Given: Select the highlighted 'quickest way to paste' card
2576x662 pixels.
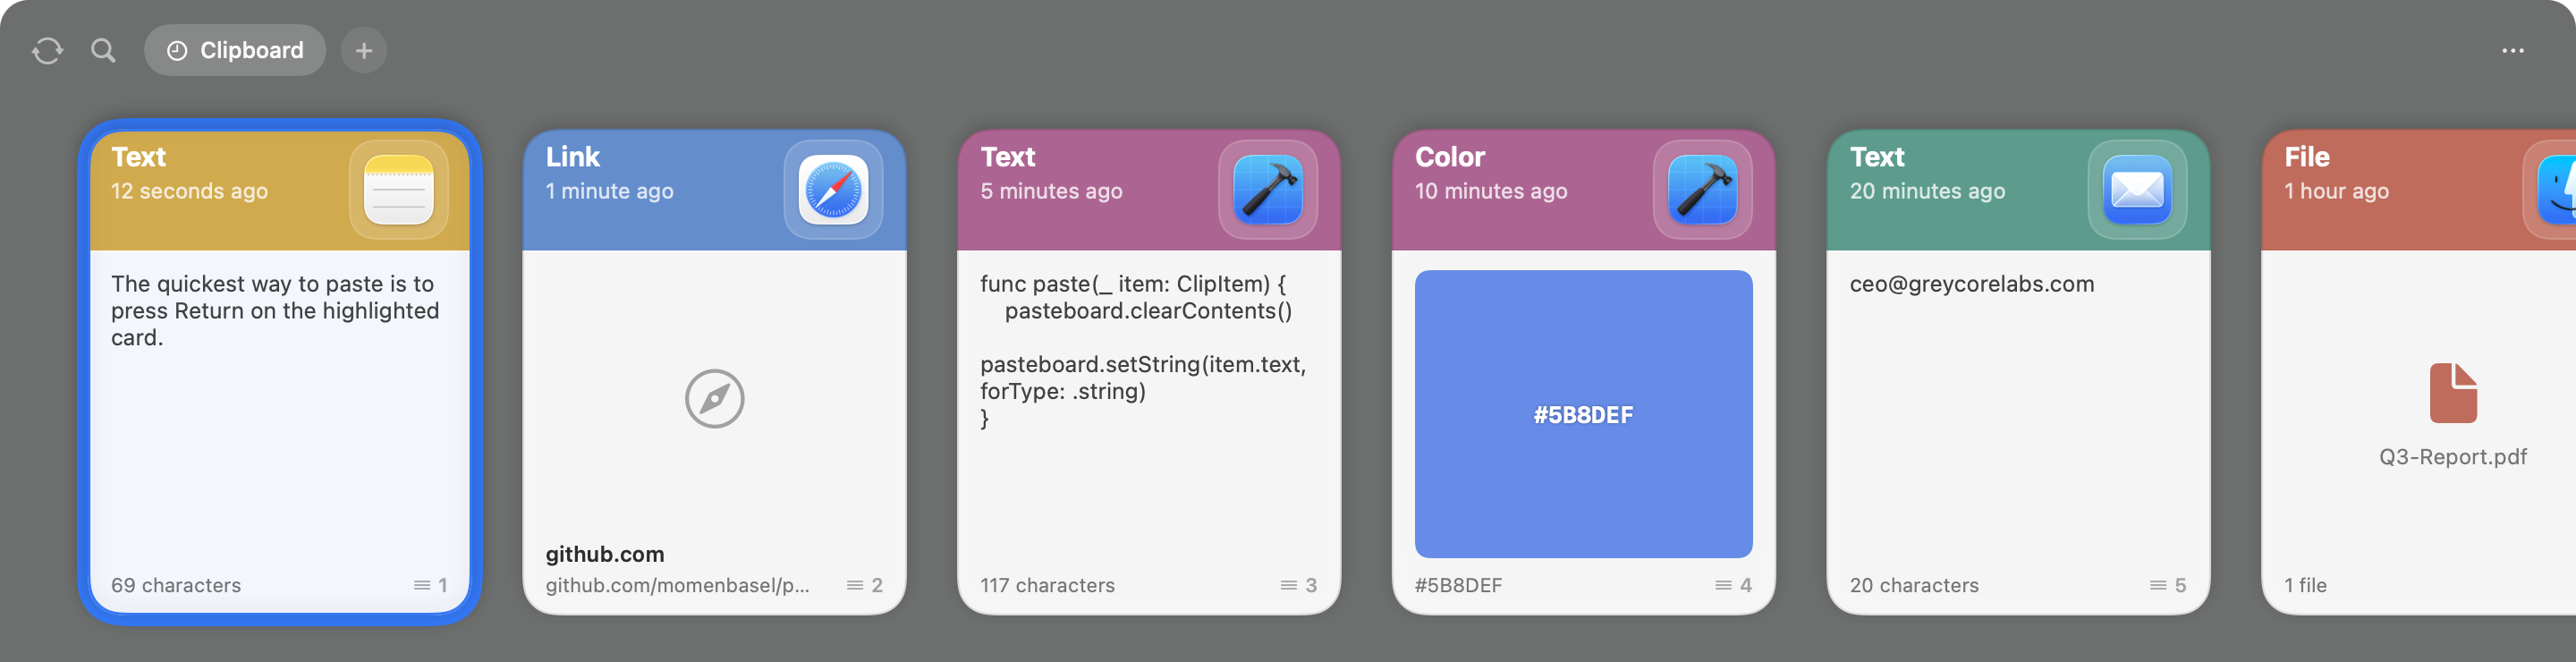Looking at the screenshot, I should pyautogui.click(x=280, y=372).
